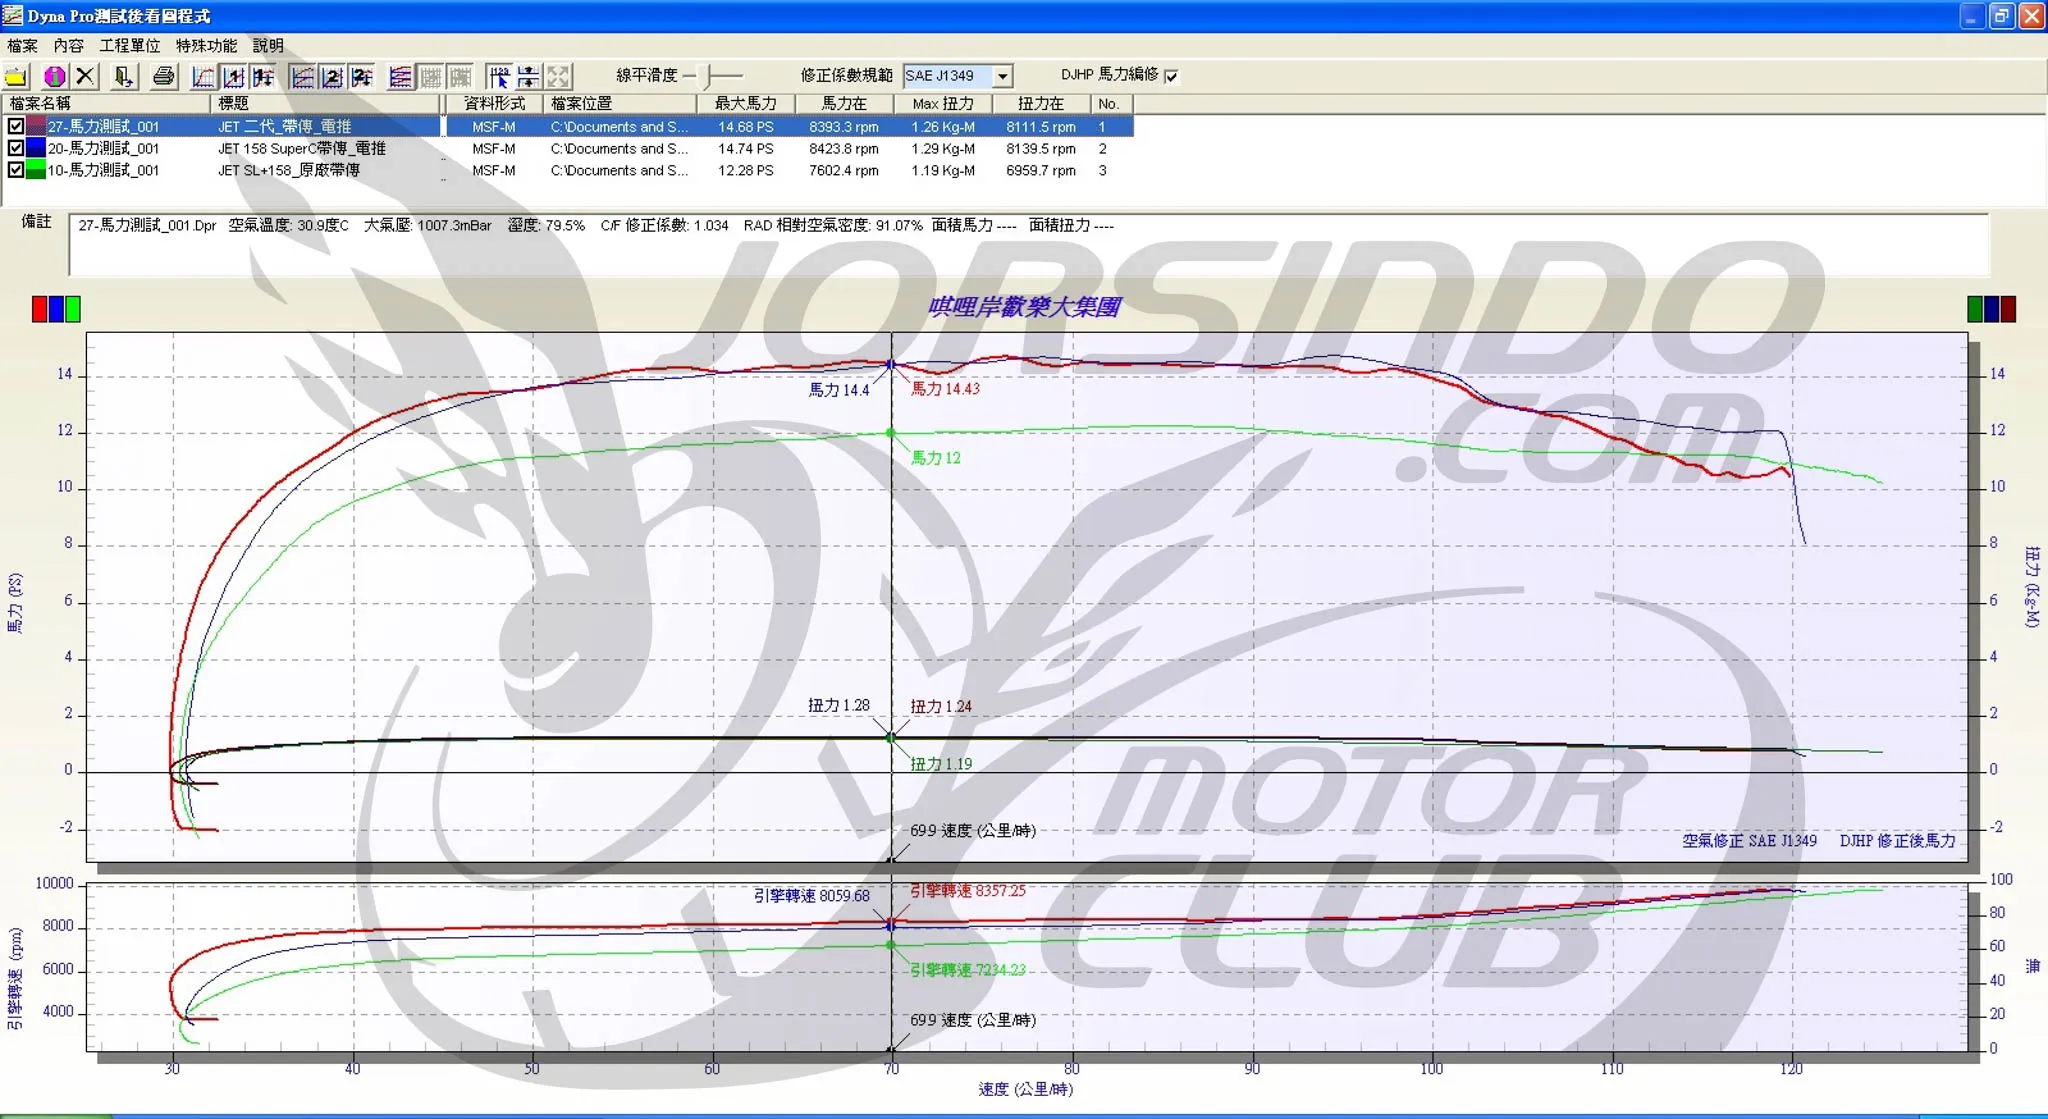Click blue color swatch of 20-馬力測試 row
The image size is (2048, 1119).
(x=36, y=148)
